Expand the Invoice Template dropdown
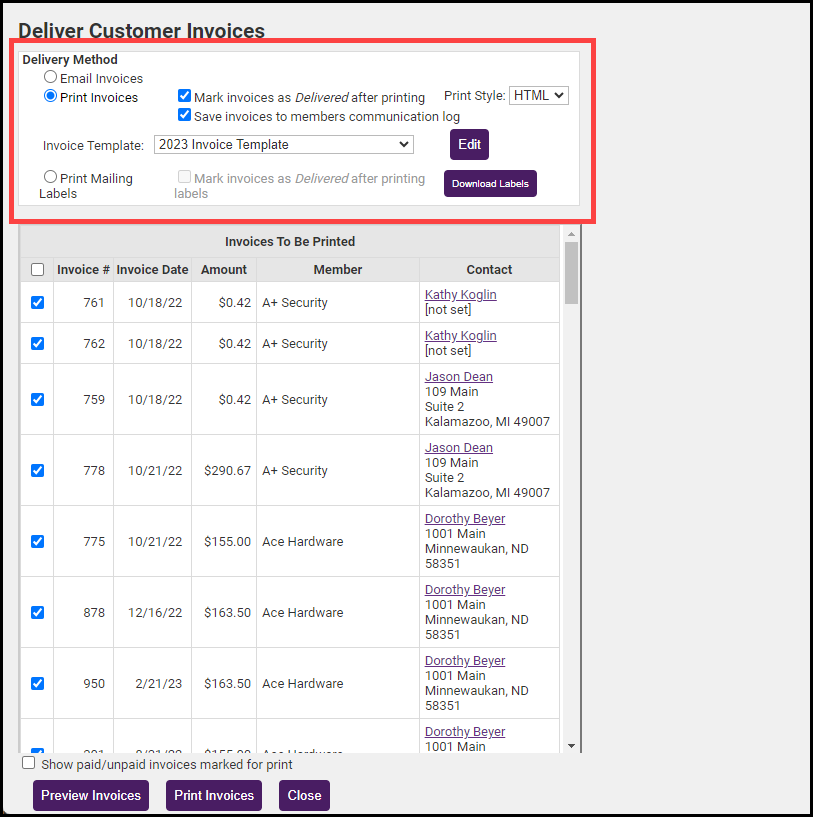Image resolution: width=813 pixels, height=817 pixels. click(x=284, y=144)
